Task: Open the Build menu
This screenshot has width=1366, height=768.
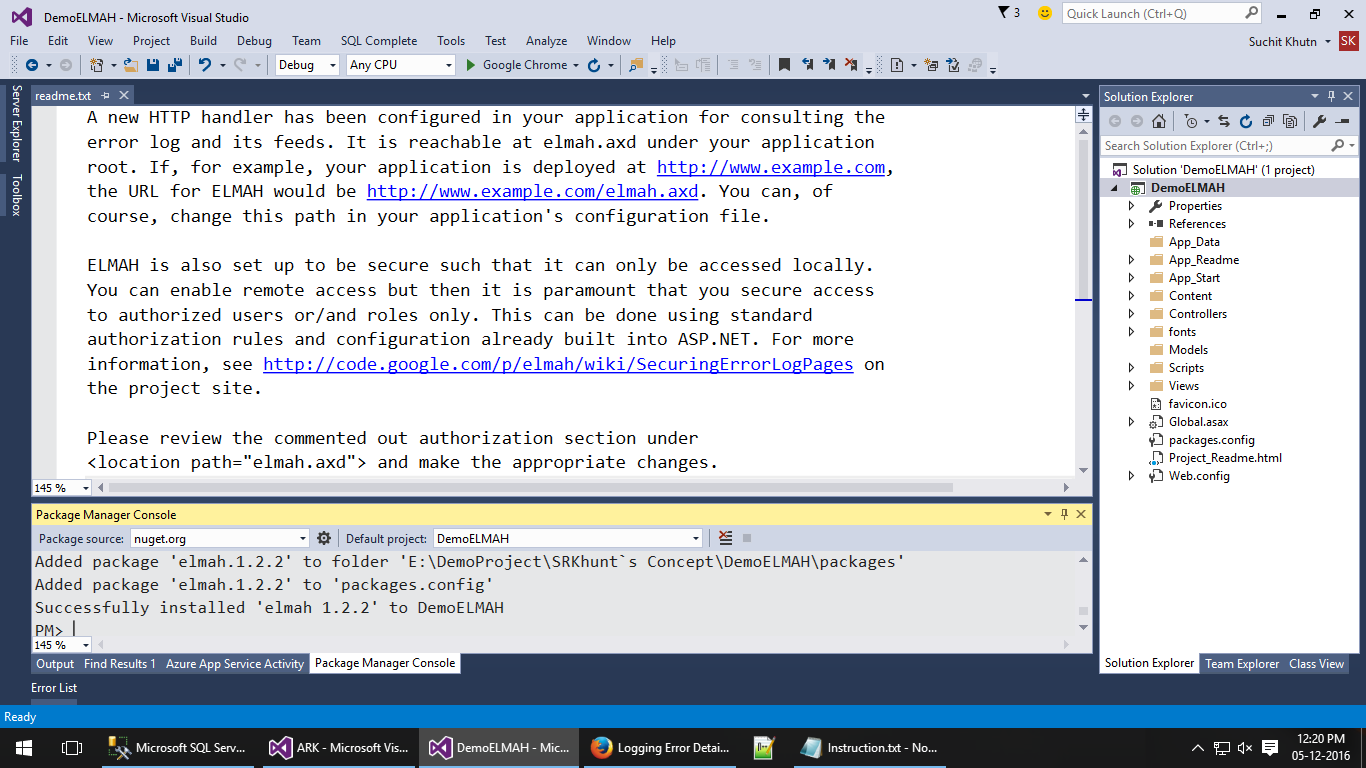Action: (x=203, y=41)
